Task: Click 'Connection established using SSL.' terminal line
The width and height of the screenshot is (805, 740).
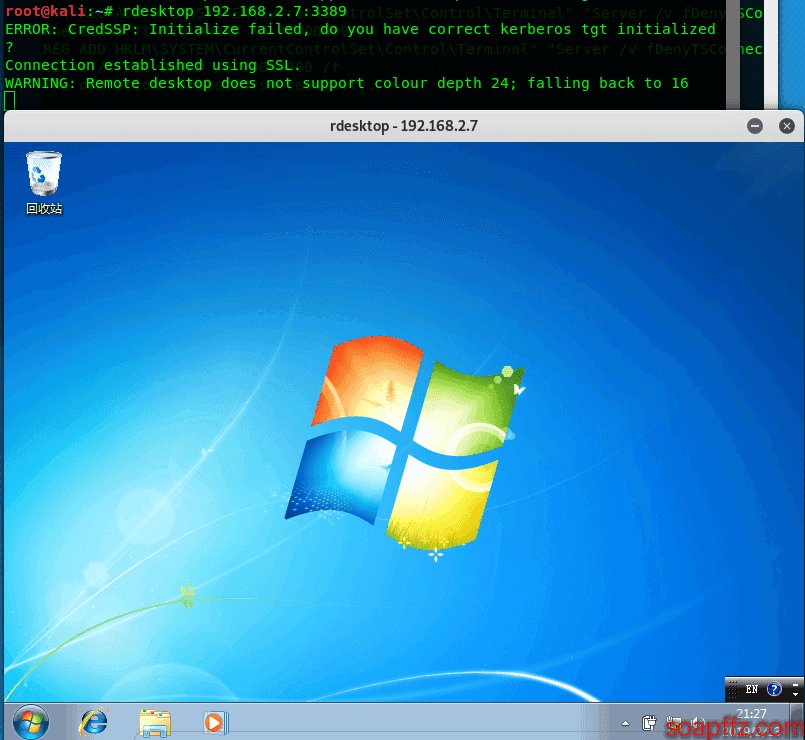Action: coord(152,65)
